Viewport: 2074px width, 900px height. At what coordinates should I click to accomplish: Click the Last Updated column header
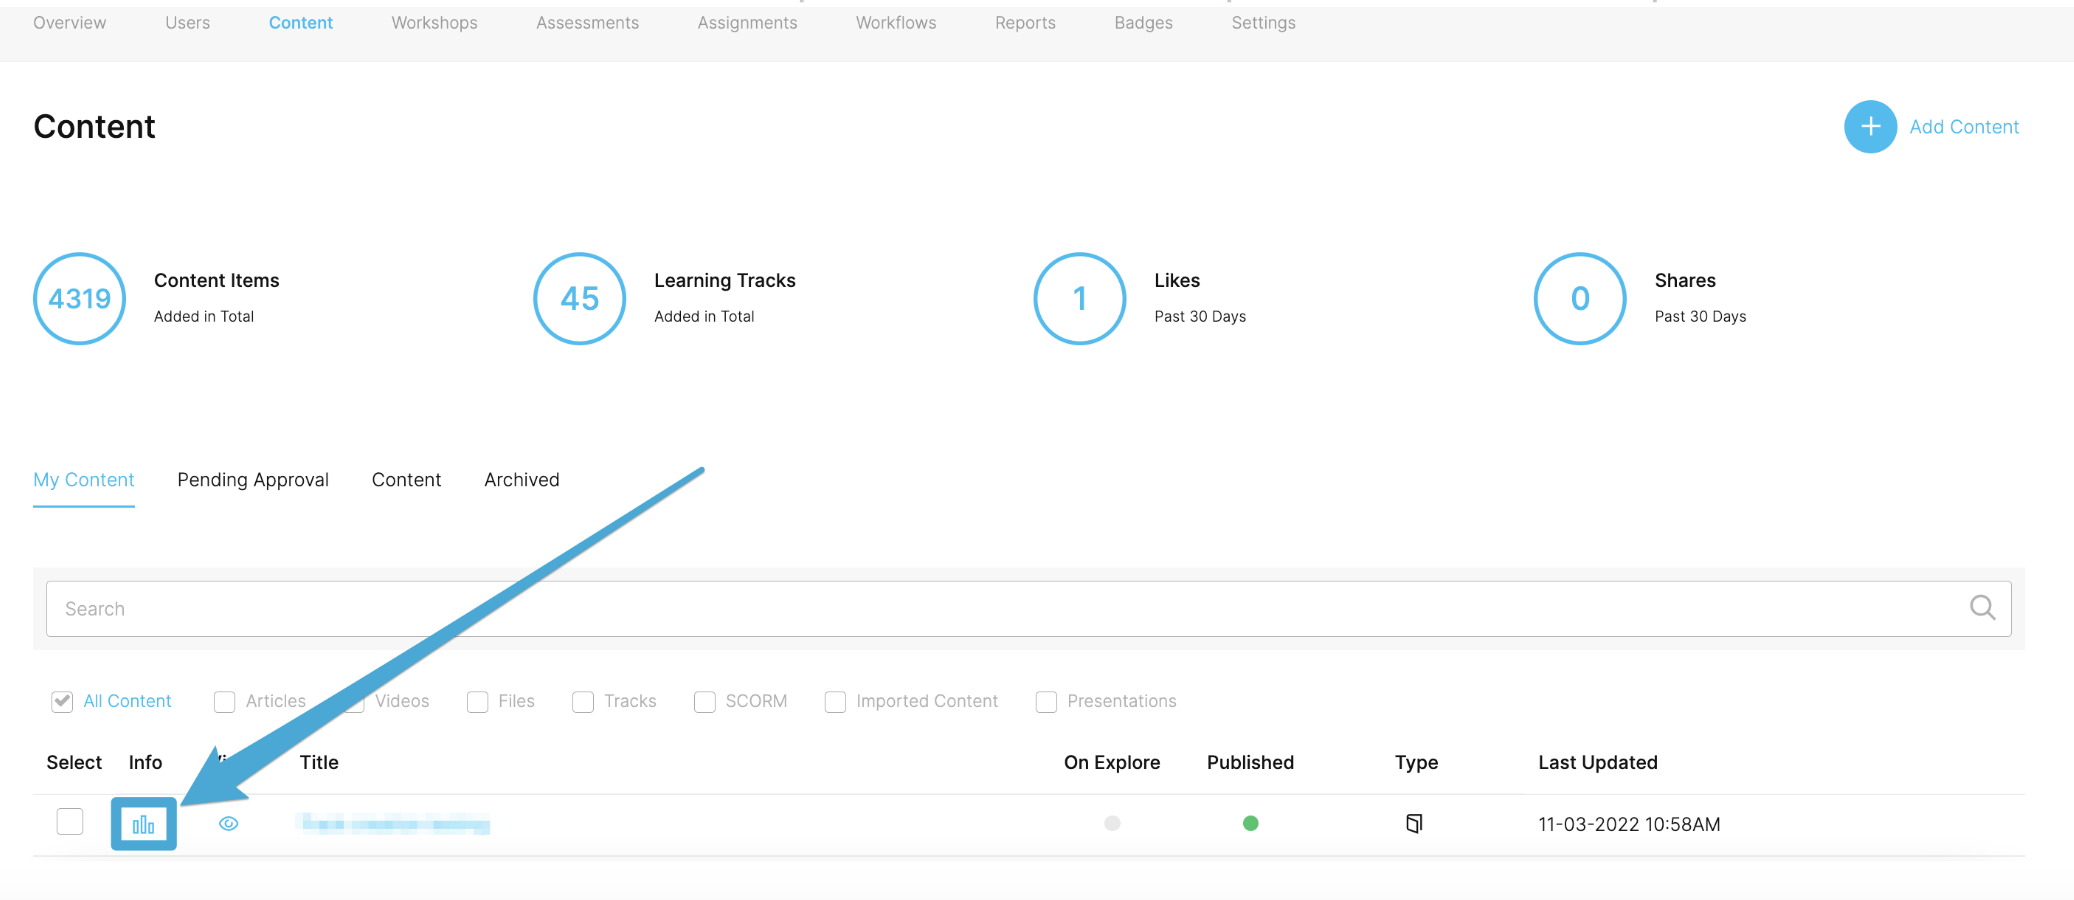click(x=1597, y=763)
